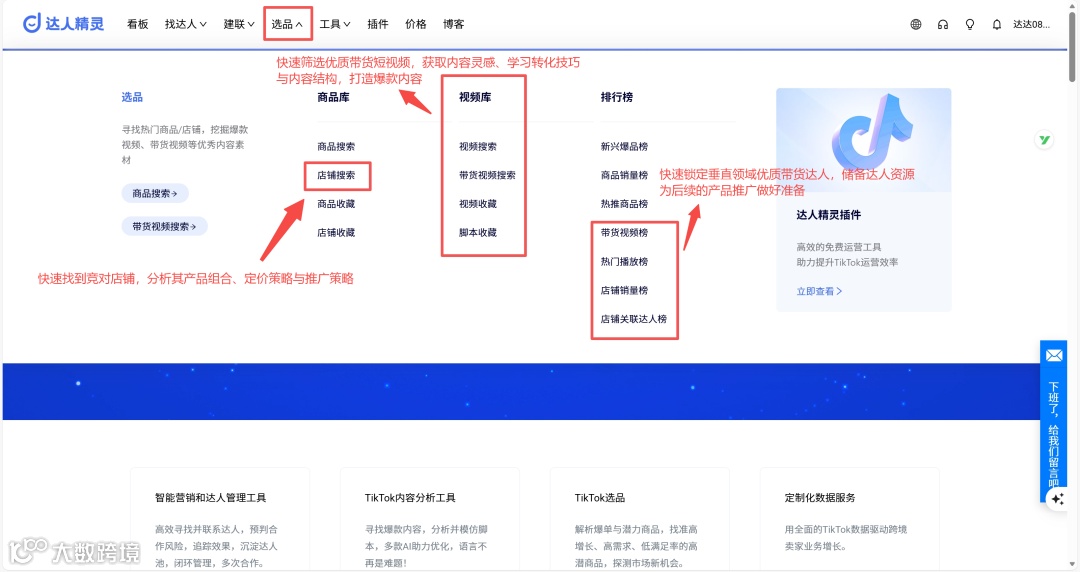
Task: Open 脚本收藏
Action: pyautogui.click(x=478, y=233)
